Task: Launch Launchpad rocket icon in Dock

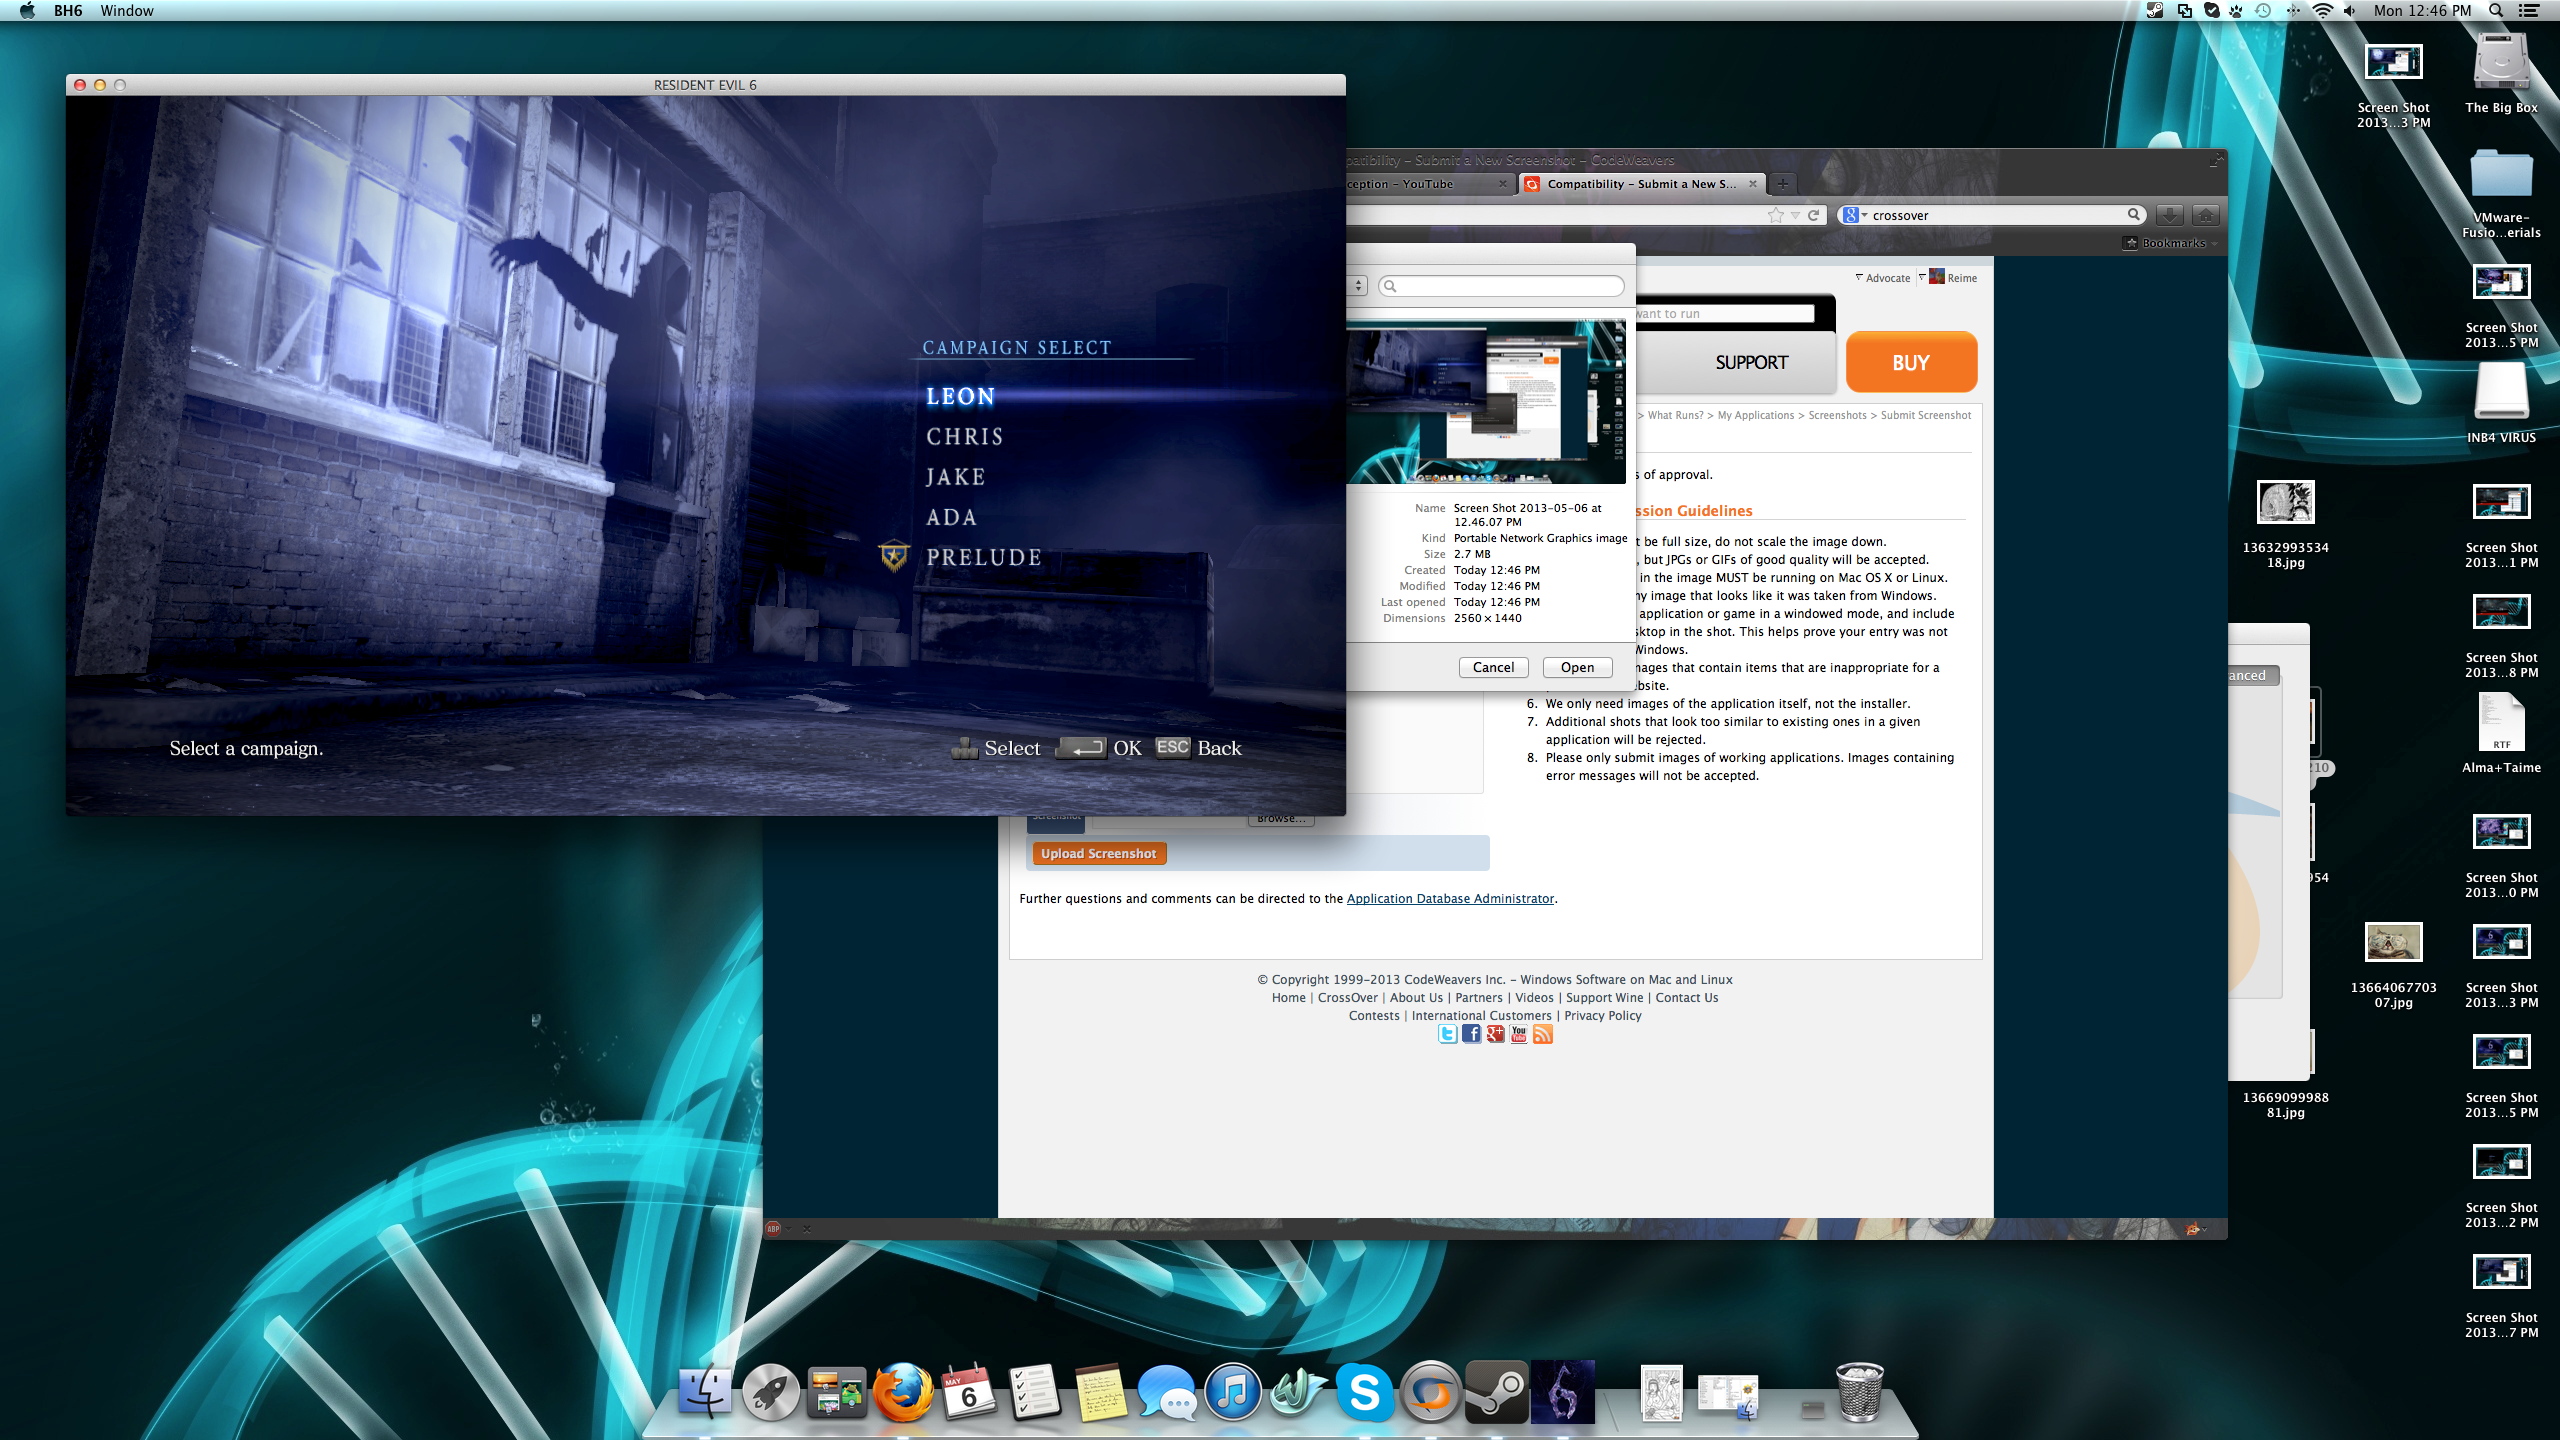Action: click(x=770, y=1391)
